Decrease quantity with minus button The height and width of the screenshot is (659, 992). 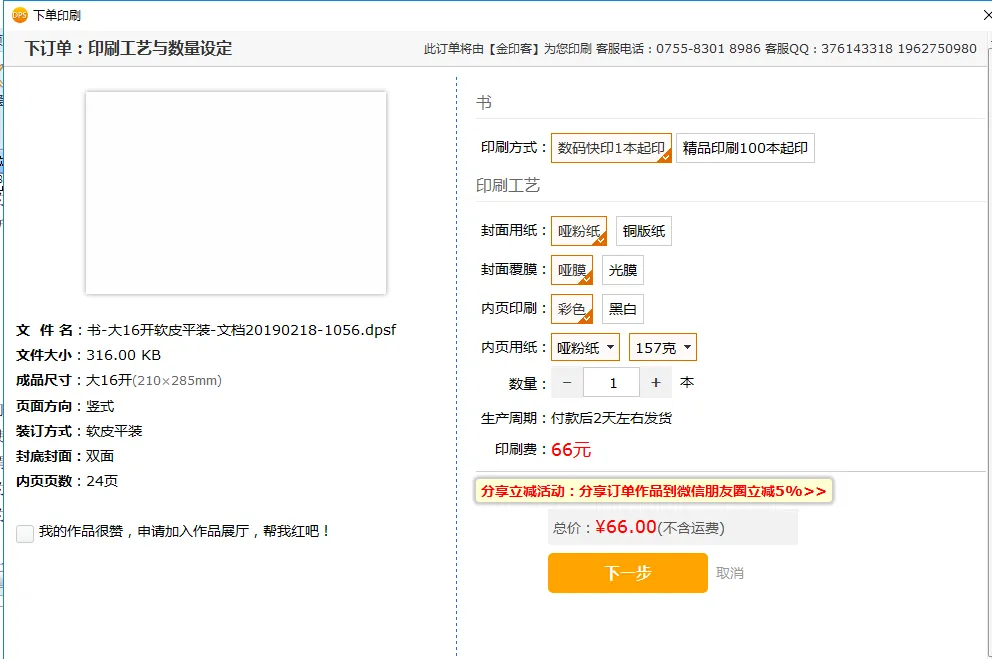tap(567, 383)
